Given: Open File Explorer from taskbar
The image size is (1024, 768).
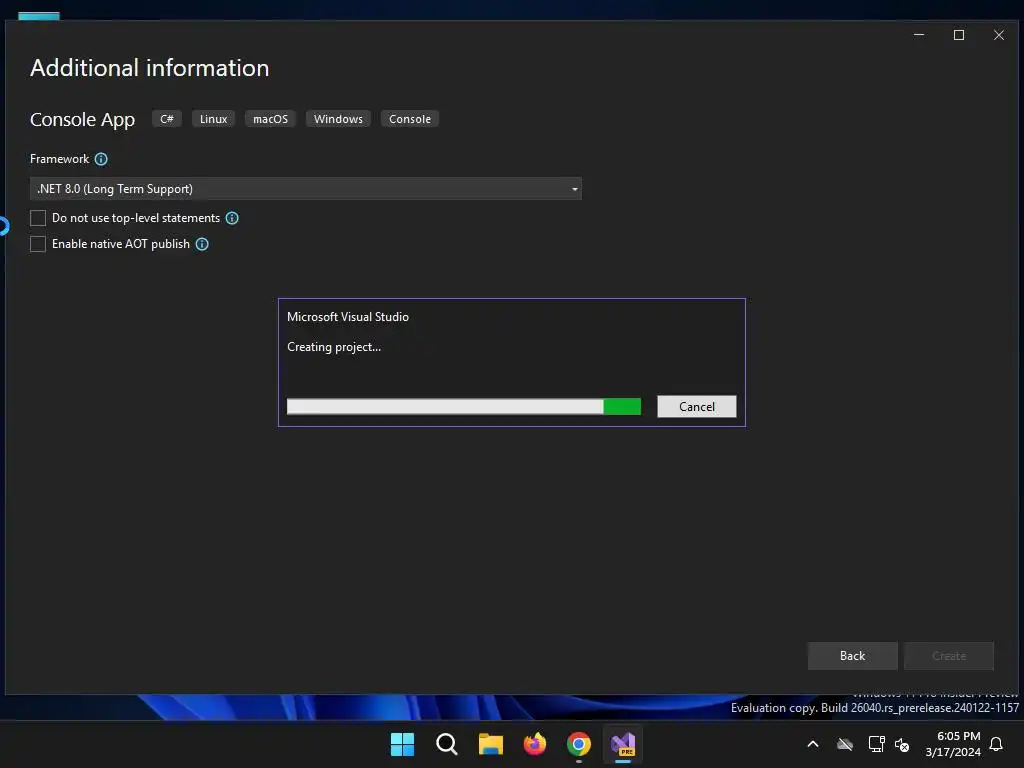Looking at the screenshot, I should [490, 744].
